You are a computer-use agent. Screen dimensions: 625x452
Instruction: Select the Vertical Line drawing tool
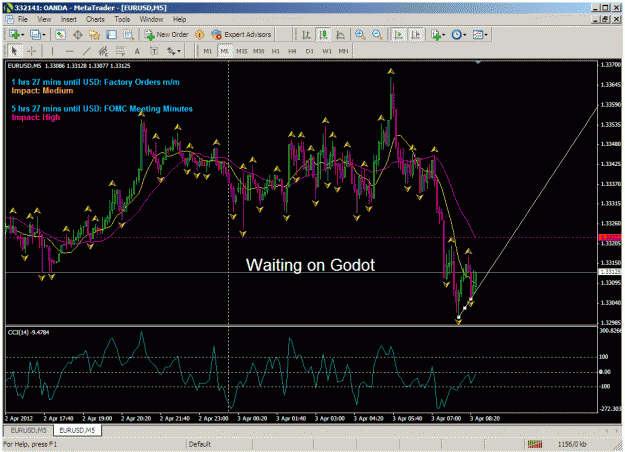pyautogui.click(x=52, y=51)
